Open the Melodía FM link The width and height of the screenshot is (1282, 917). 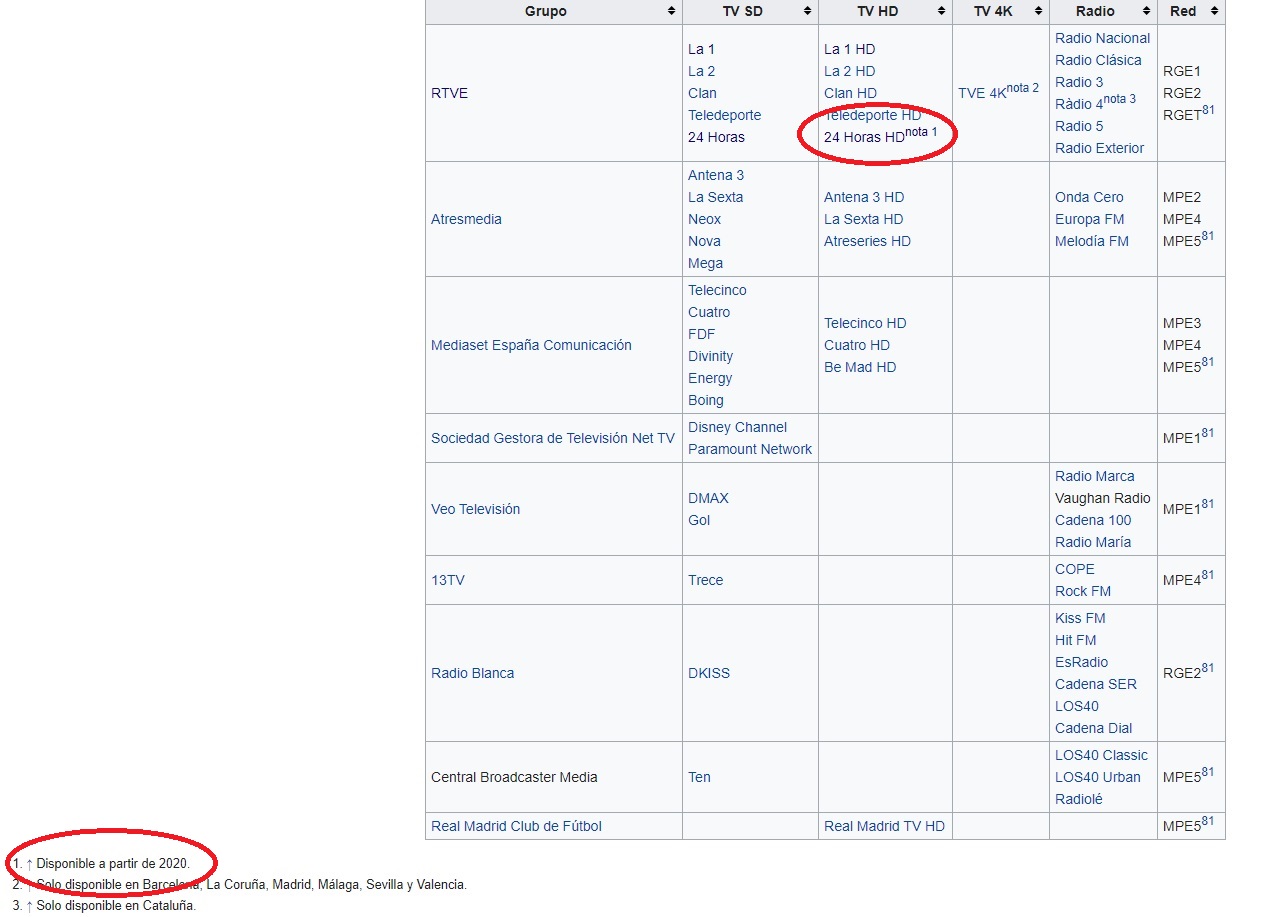pyautogui.click(x=1092, y=241)
